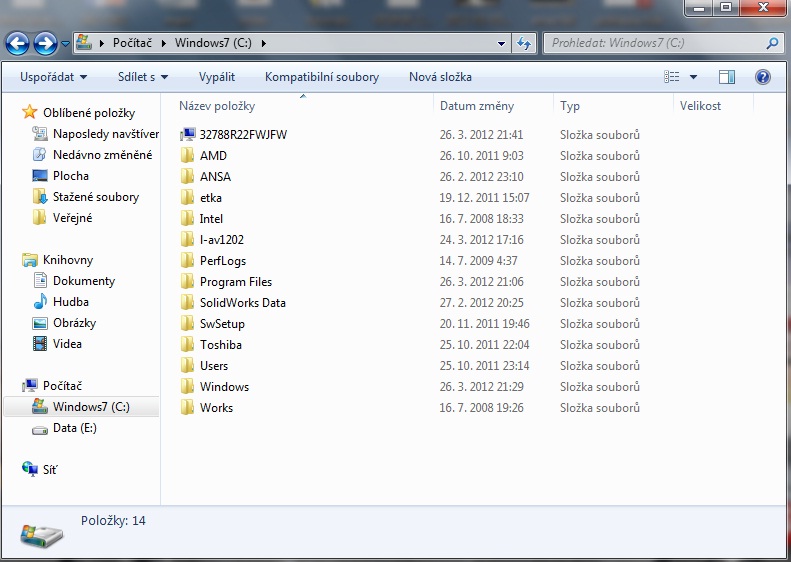This screenshot has height=562, width=791.
Task: Click Windows7 (C:) in the address bar
Action: coord(213,43)
